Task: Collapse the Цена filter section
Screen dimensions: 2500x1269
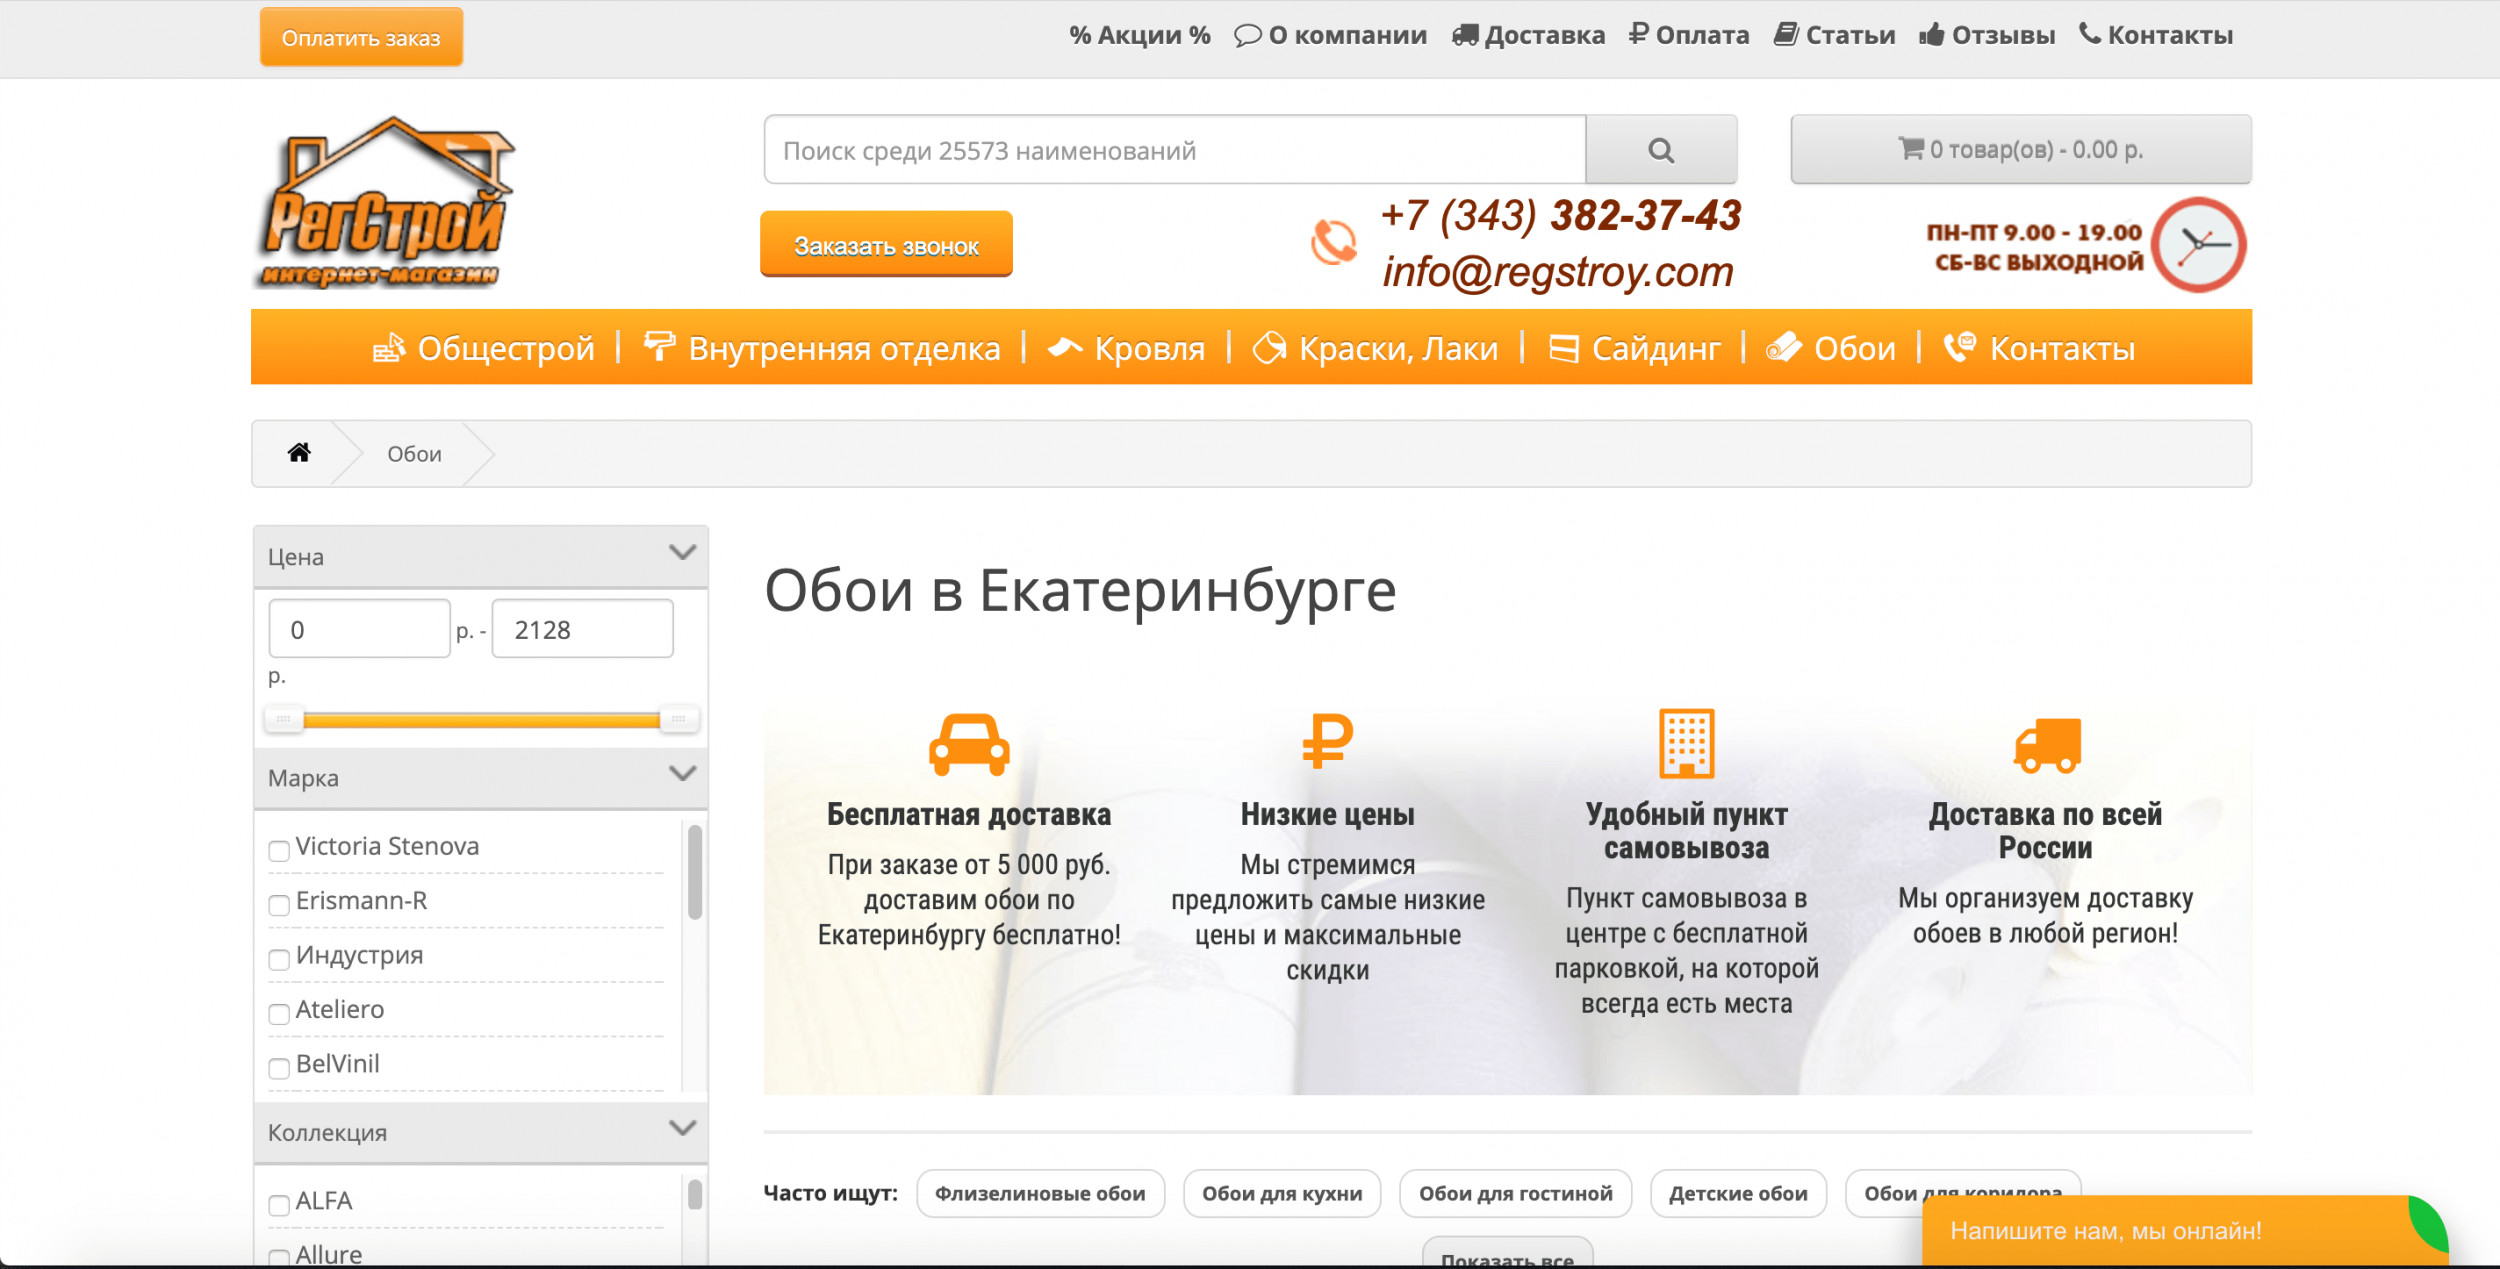Action: [682, 553]
